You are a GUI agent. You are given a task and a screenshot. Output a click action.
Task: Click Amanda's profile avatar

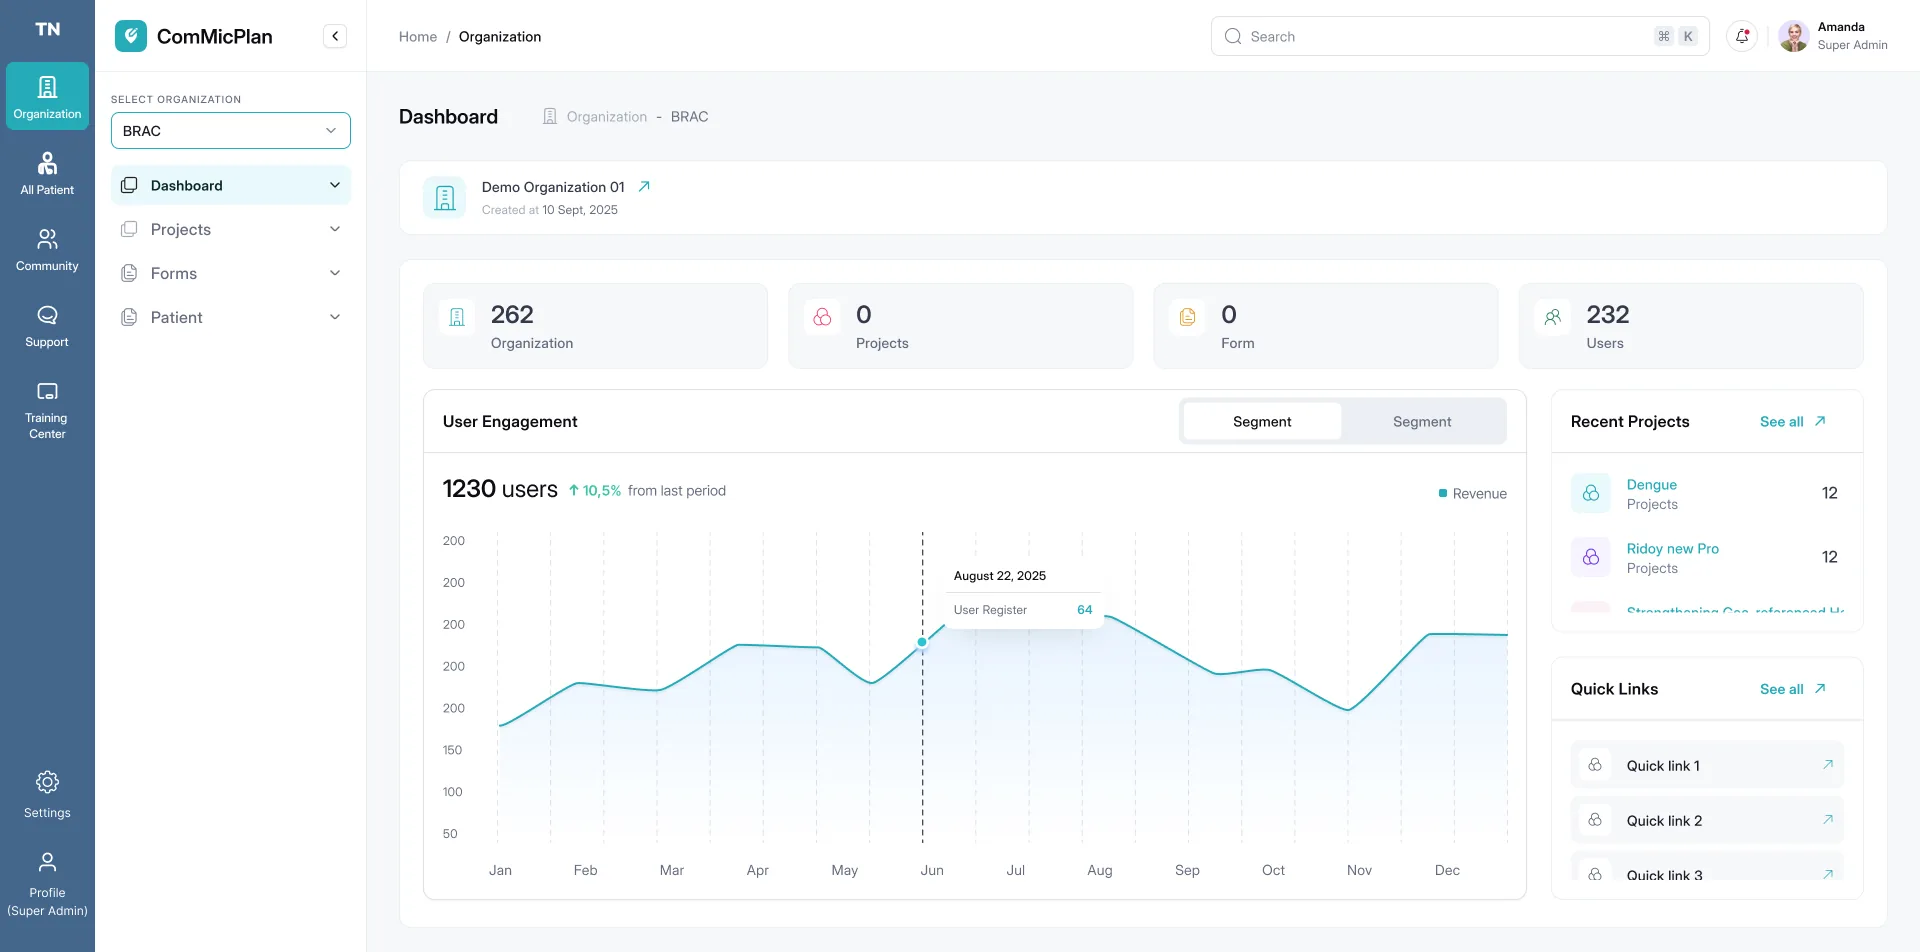pyautogui.click(x=1794, y=36)
